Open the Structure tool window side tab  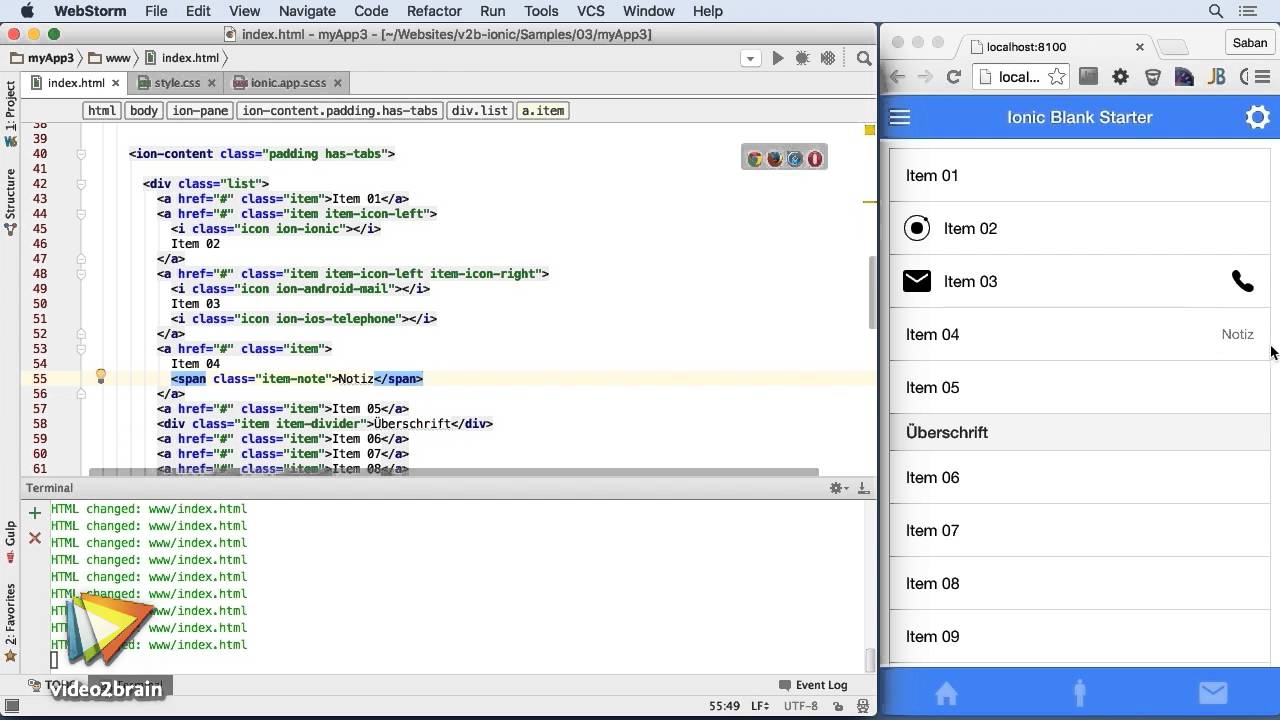pos(11,201)
